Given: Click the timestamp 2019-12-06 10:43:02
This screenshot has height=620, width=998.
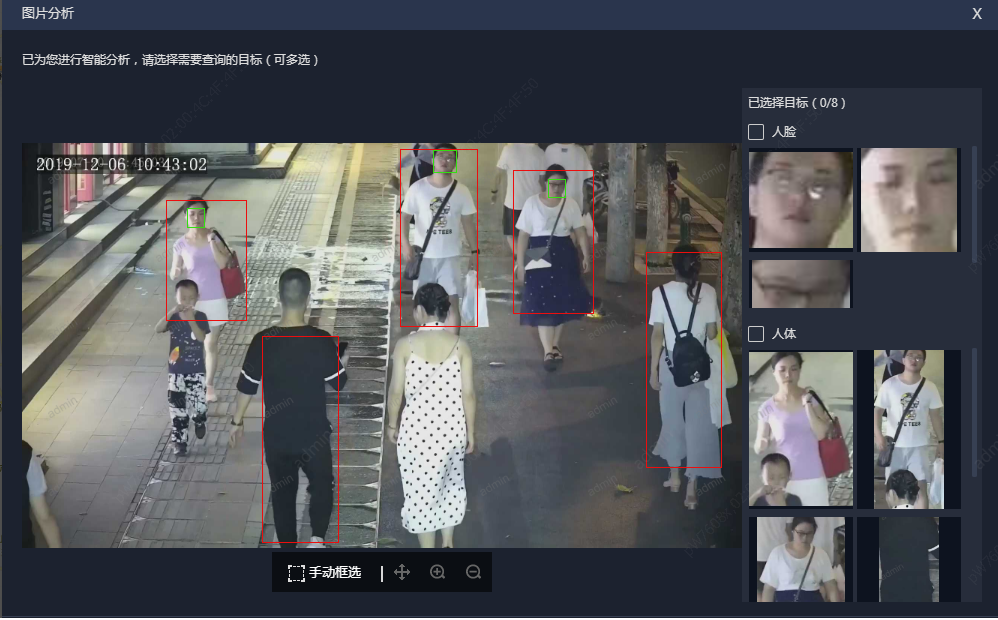Looking at the screenshot, I should 122,165.
